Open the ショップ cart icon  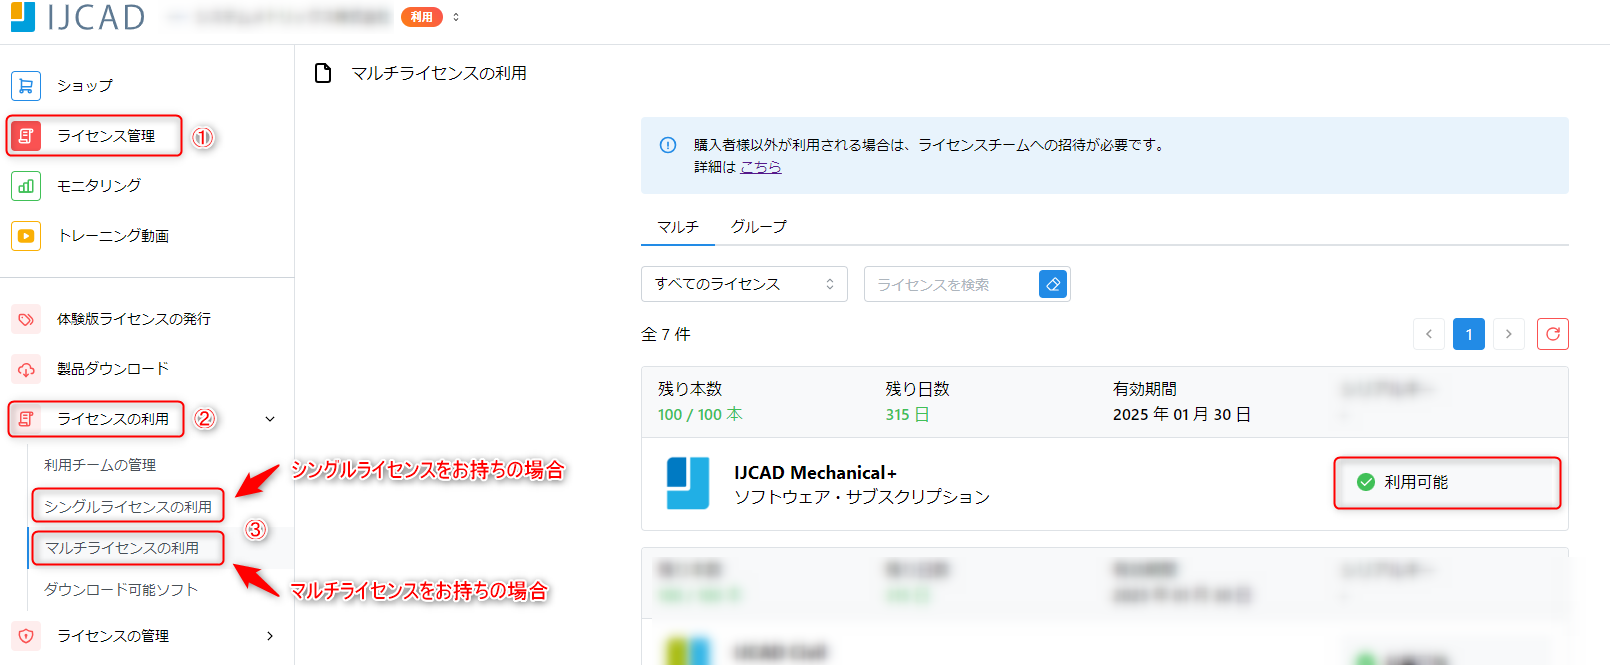pyautogui.click(x=26, y=86)
